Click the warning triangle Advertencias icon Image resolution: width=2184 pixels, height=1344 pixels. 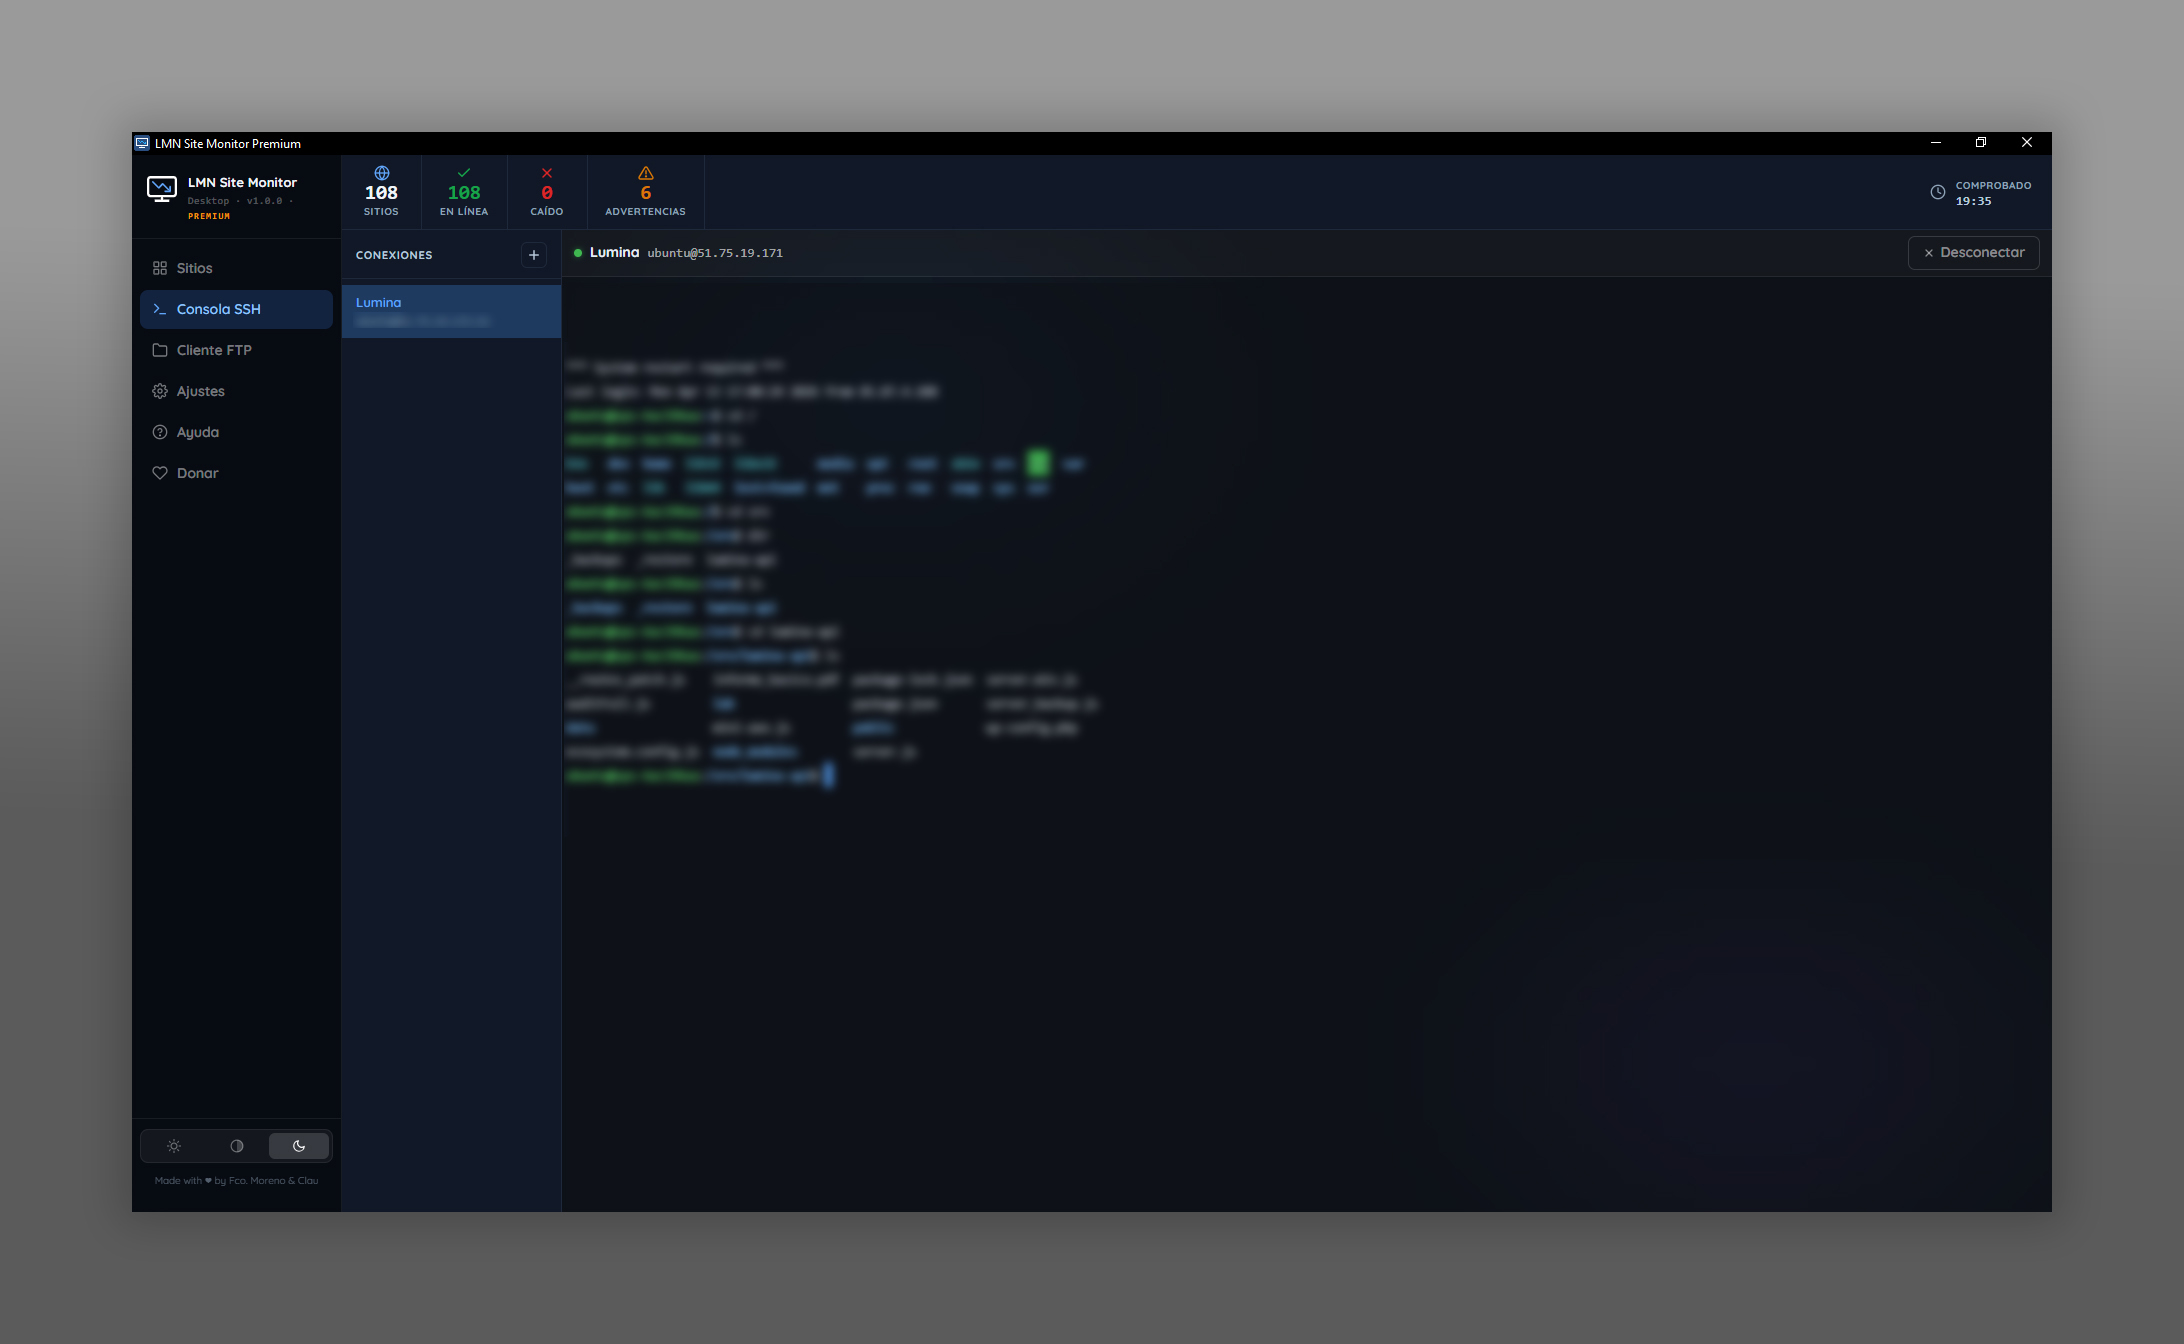tap(646, 173)
